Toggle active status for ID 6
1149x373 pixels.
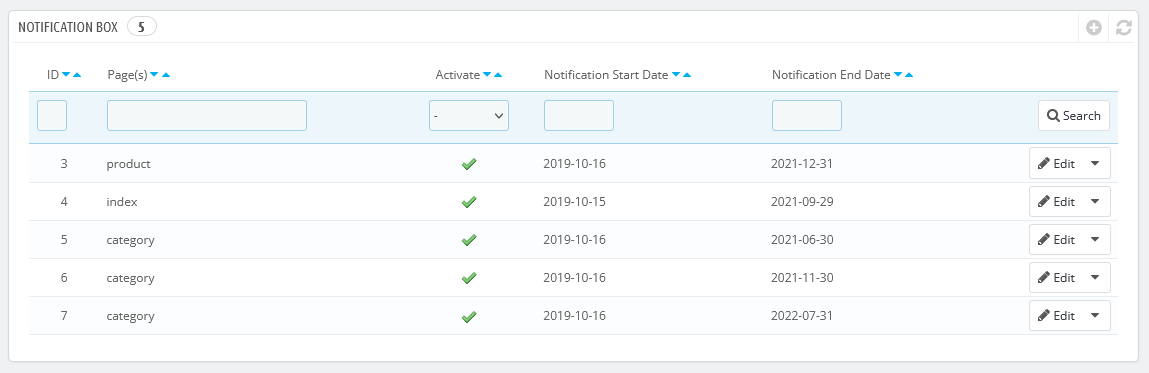(x=469, y=278)
